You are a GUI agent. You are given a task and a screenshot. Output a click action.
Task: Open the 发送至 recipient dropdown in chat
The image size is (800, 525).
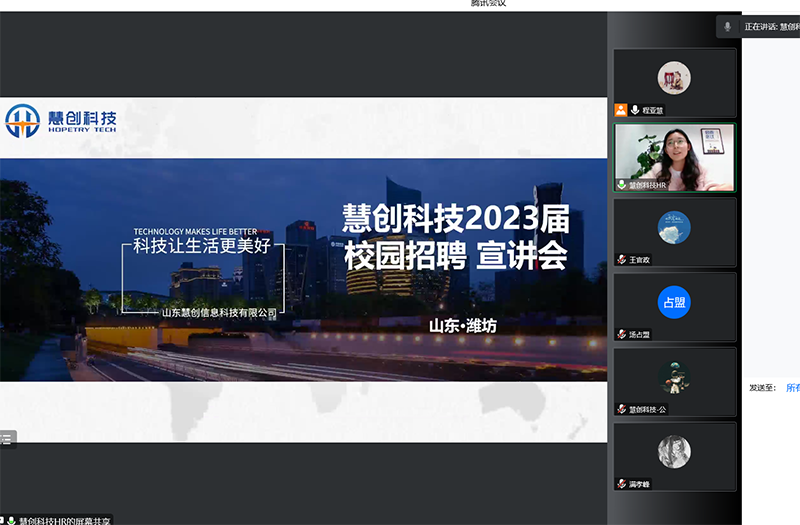click(792, 387)
